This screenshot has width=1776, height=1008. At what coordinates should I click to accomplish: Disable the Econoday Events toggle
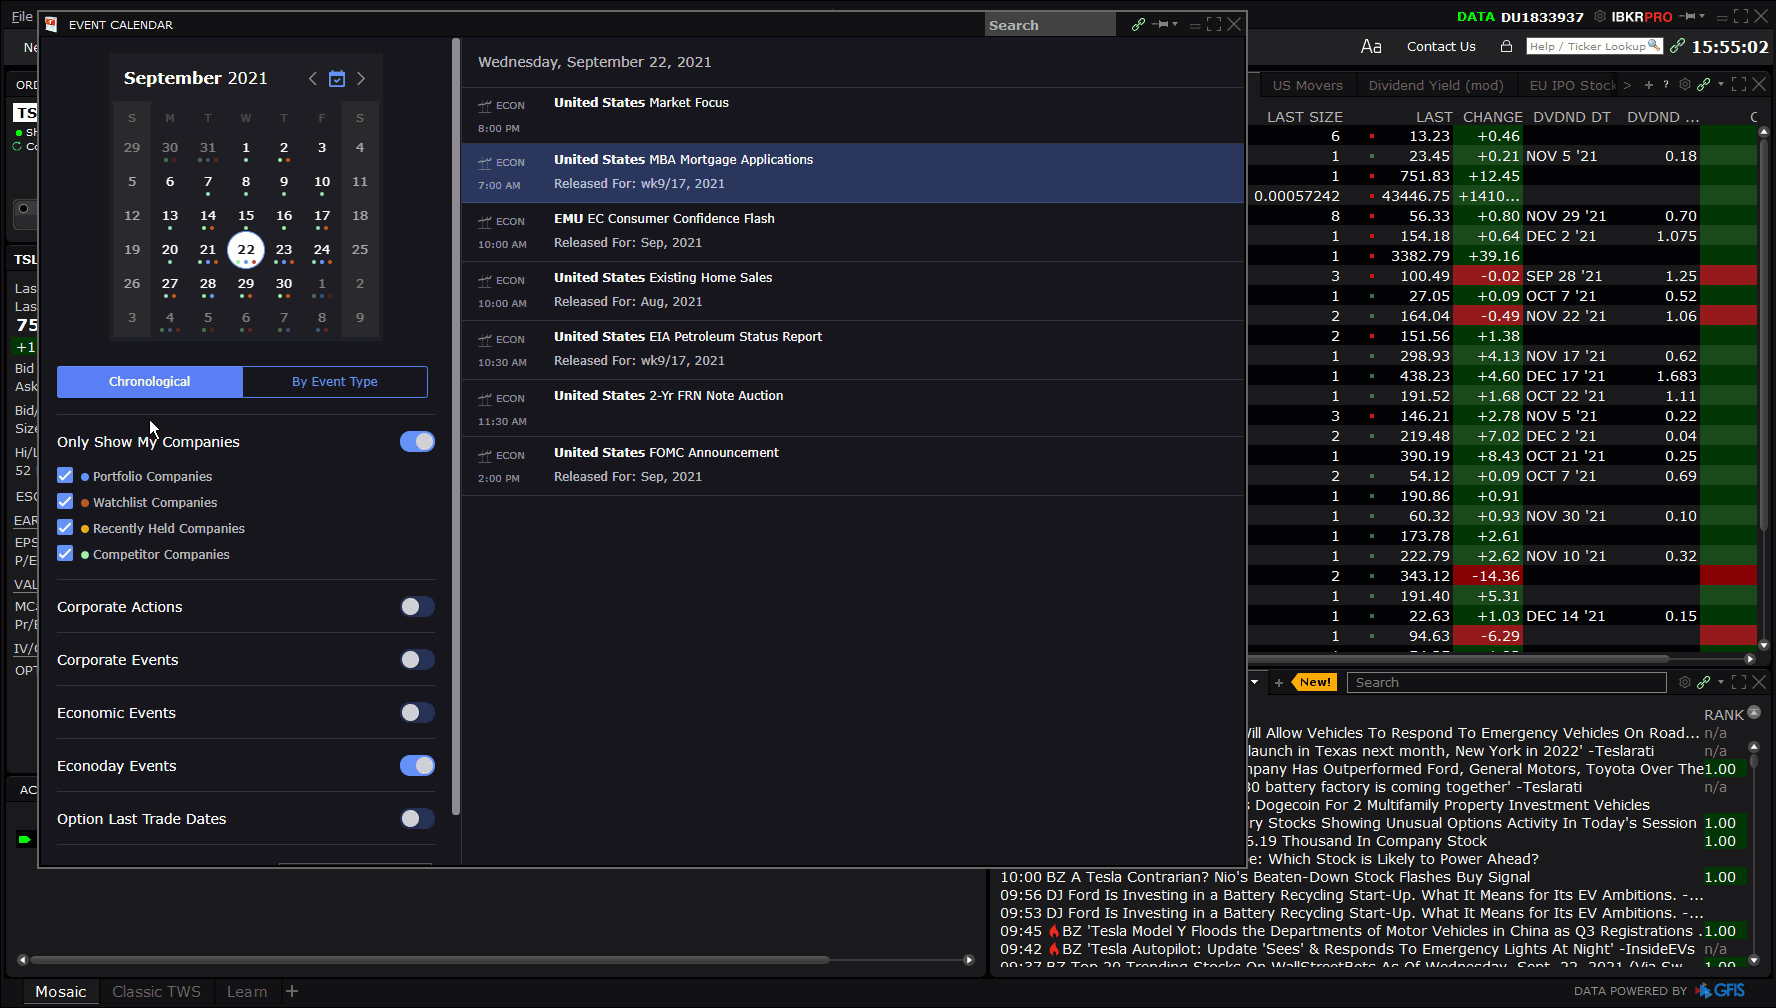click(x=417, y=766)
